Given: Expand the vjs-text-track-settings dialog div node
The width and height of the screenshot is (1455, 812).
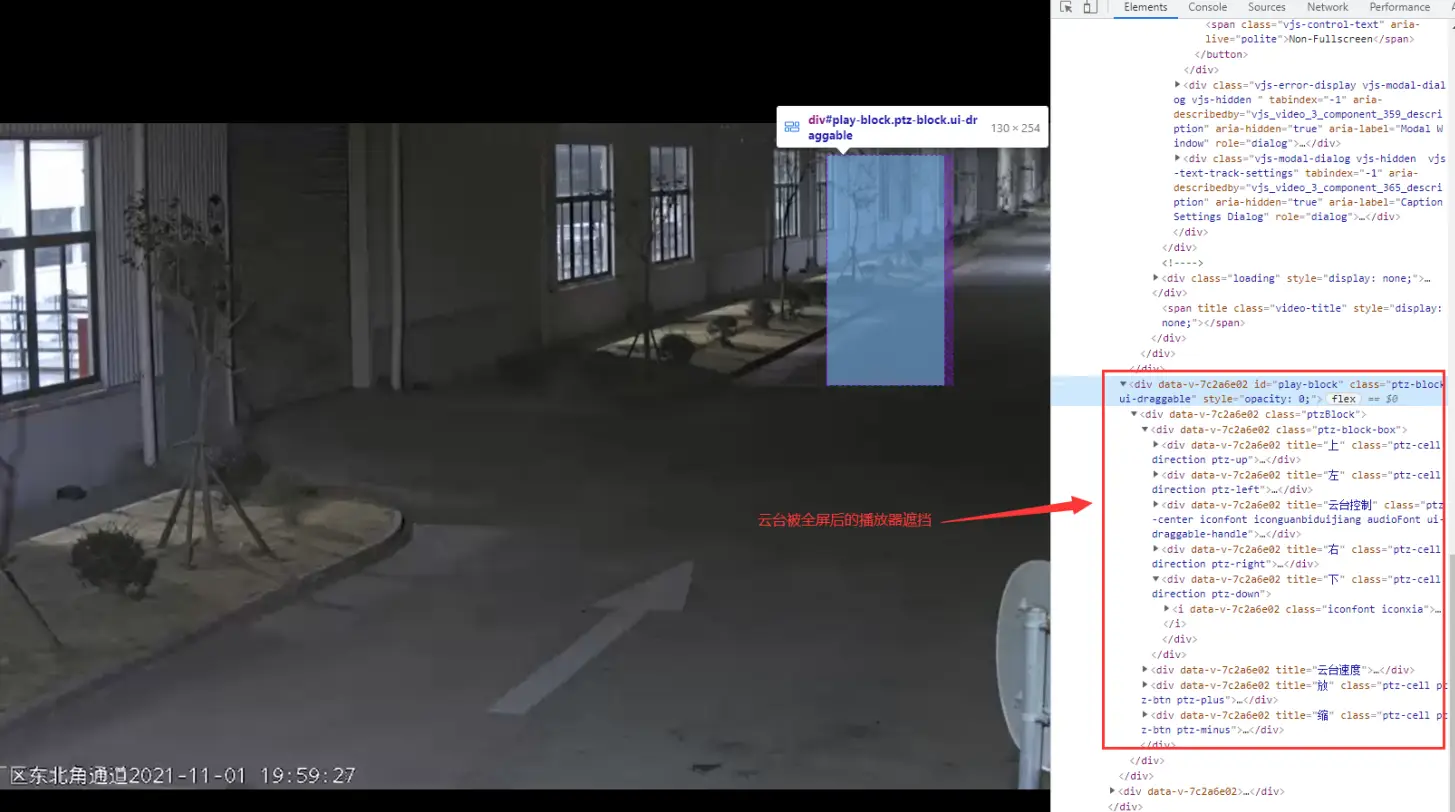Looking at the screenshot, I should pos(1177,158).
